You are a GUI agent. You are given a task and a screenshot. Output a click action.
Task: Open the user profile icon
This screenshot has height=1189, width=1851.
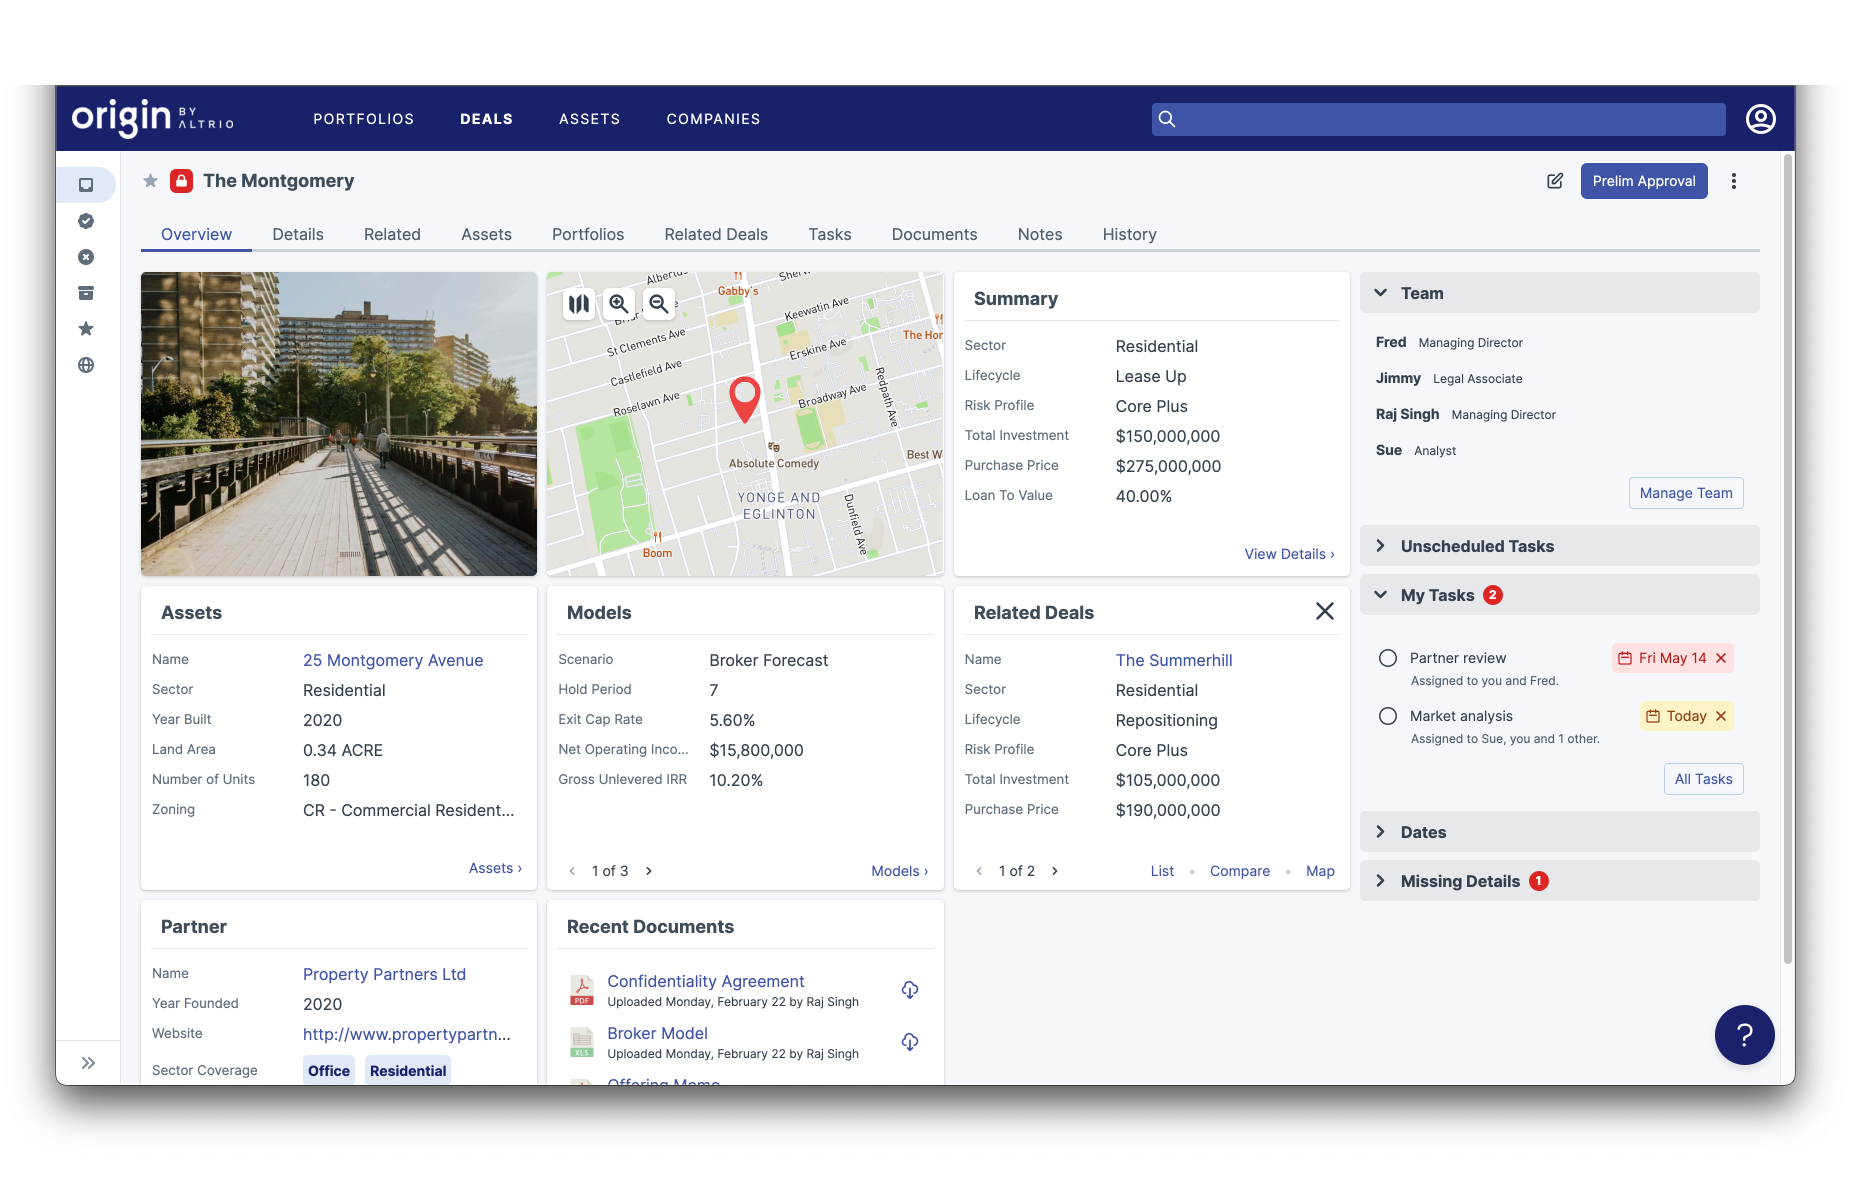pos(1760,119)
